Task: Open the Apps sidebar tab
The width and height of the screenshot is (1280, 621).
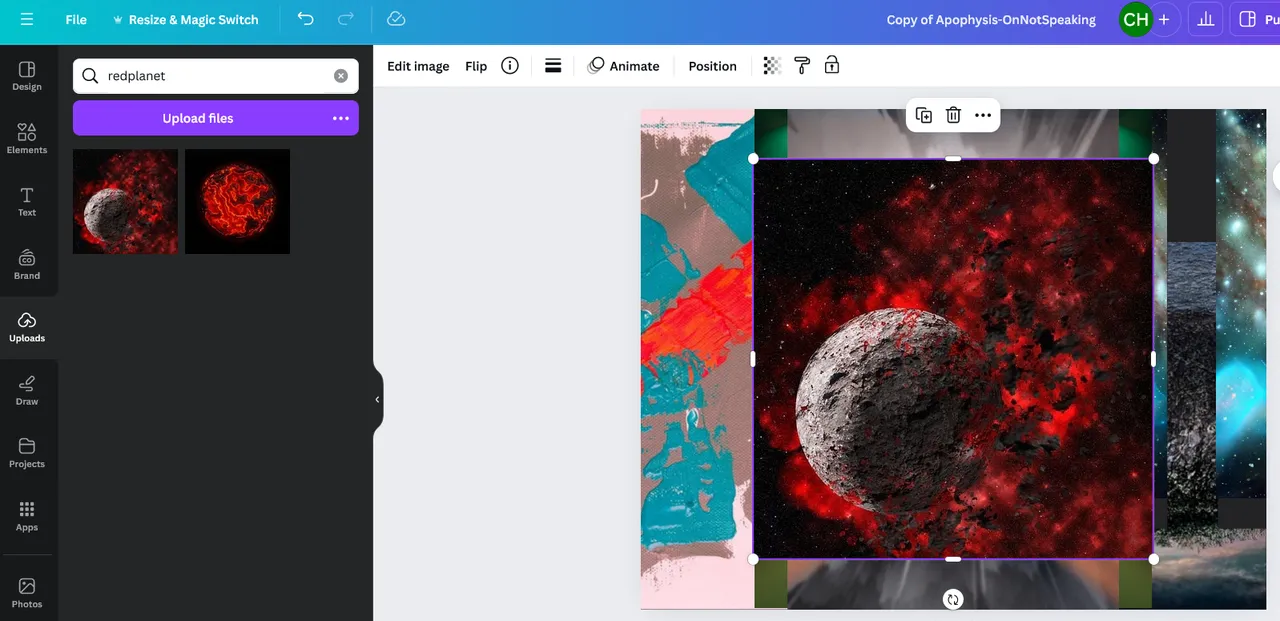Action: (27, 517)
